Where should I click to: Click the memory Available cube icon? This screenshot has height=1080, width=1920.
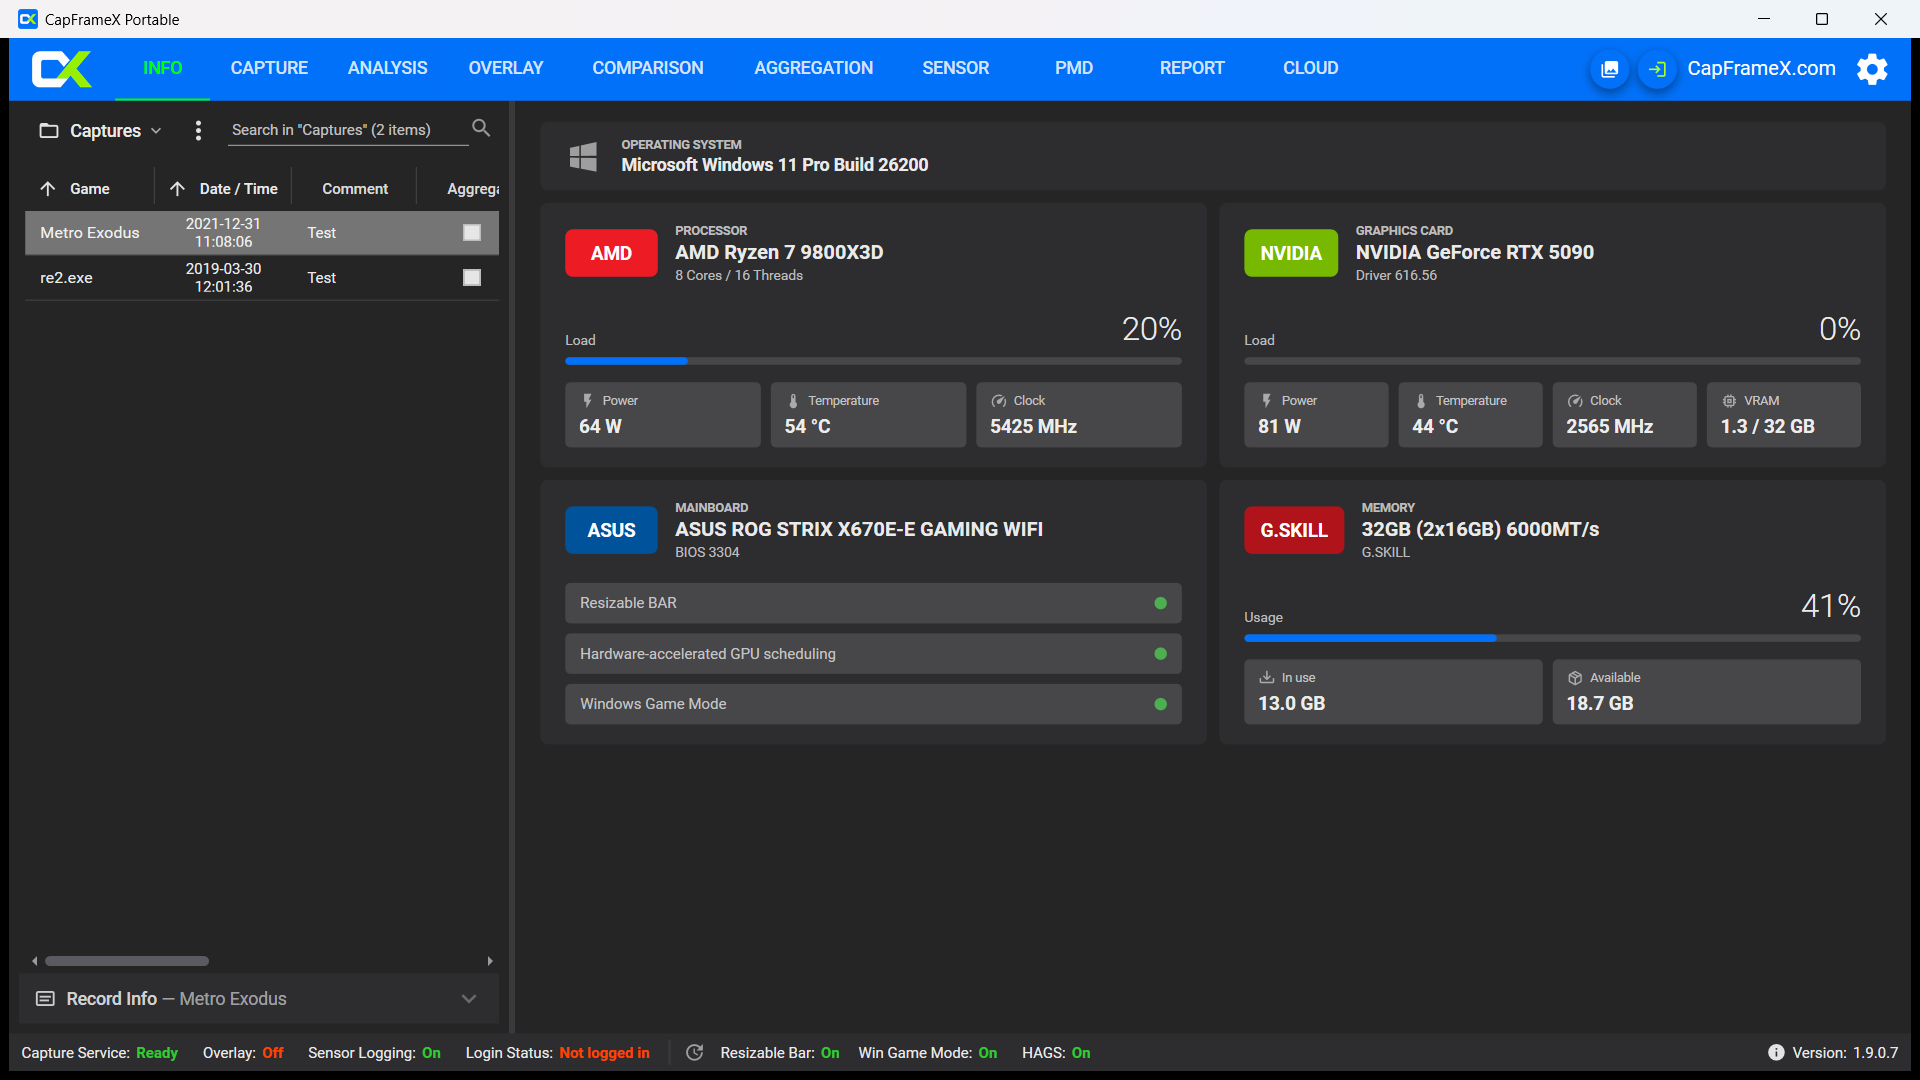(1575, 677)
